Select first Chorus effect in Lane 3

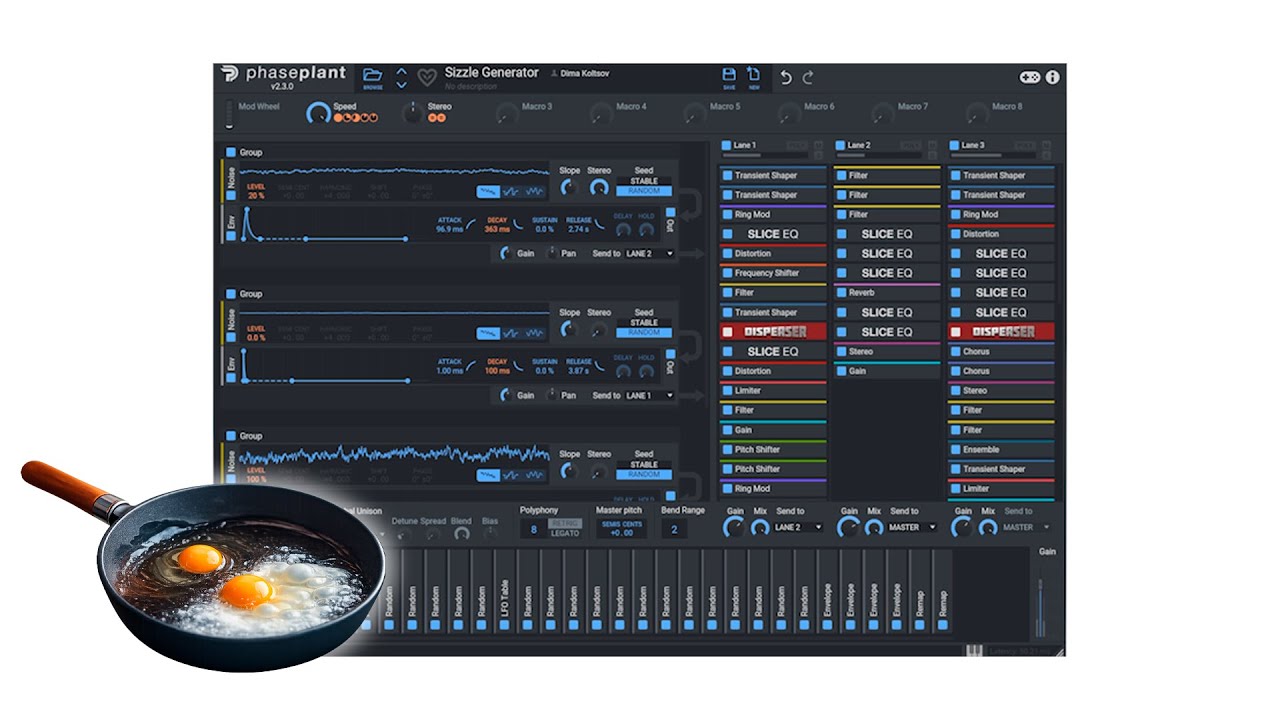coord(1001,352)
